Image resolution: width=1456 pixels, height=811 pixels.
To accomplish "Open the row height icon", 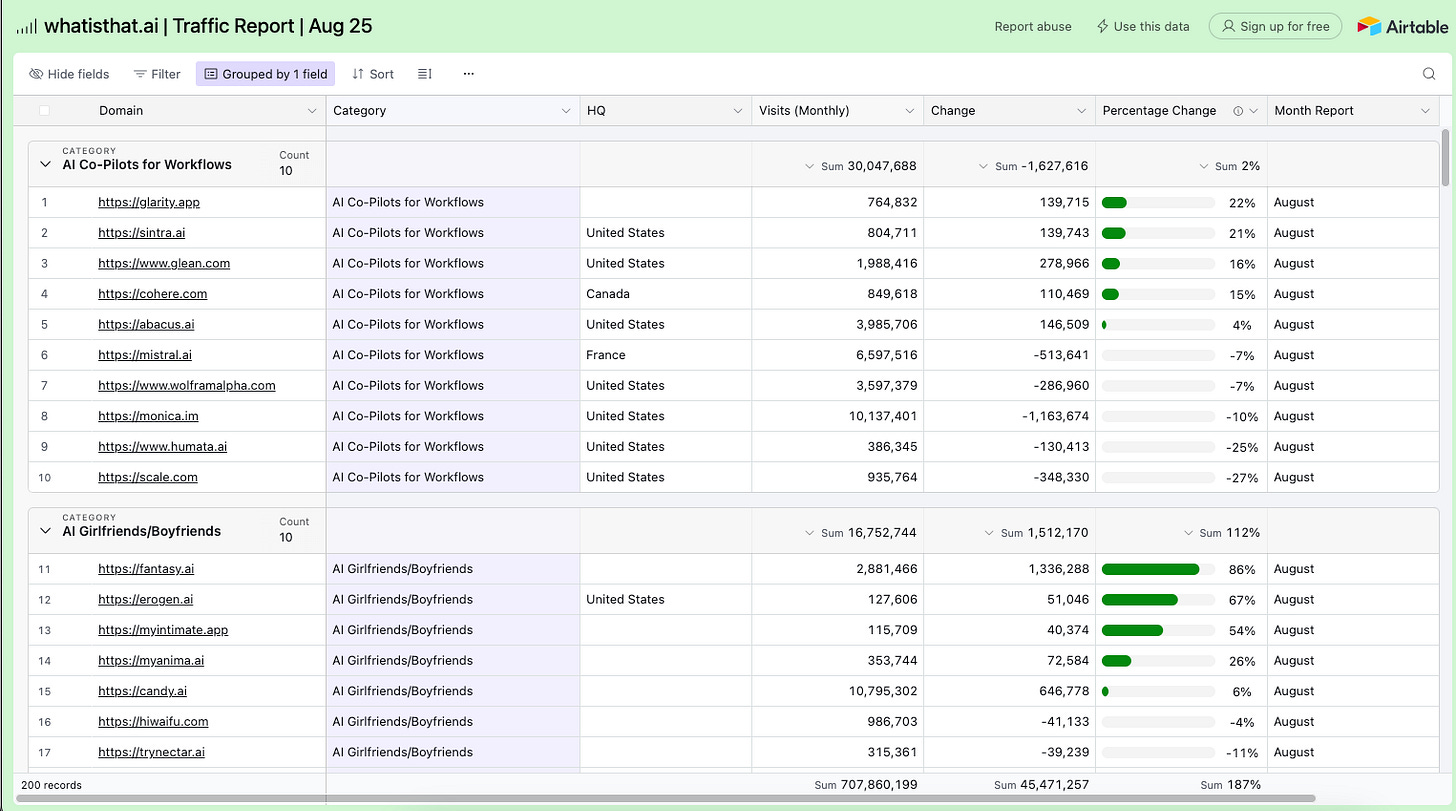I will click(425, 74).
